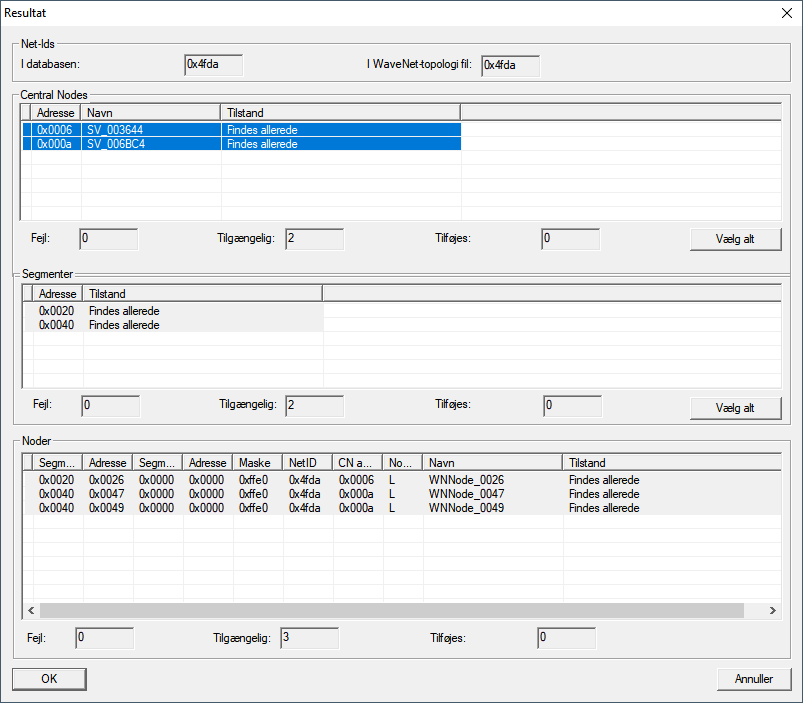Click the Maske column header in Noder
This screenshot has height=703, width=803.
pyautogui.click(x=257, y=463)
